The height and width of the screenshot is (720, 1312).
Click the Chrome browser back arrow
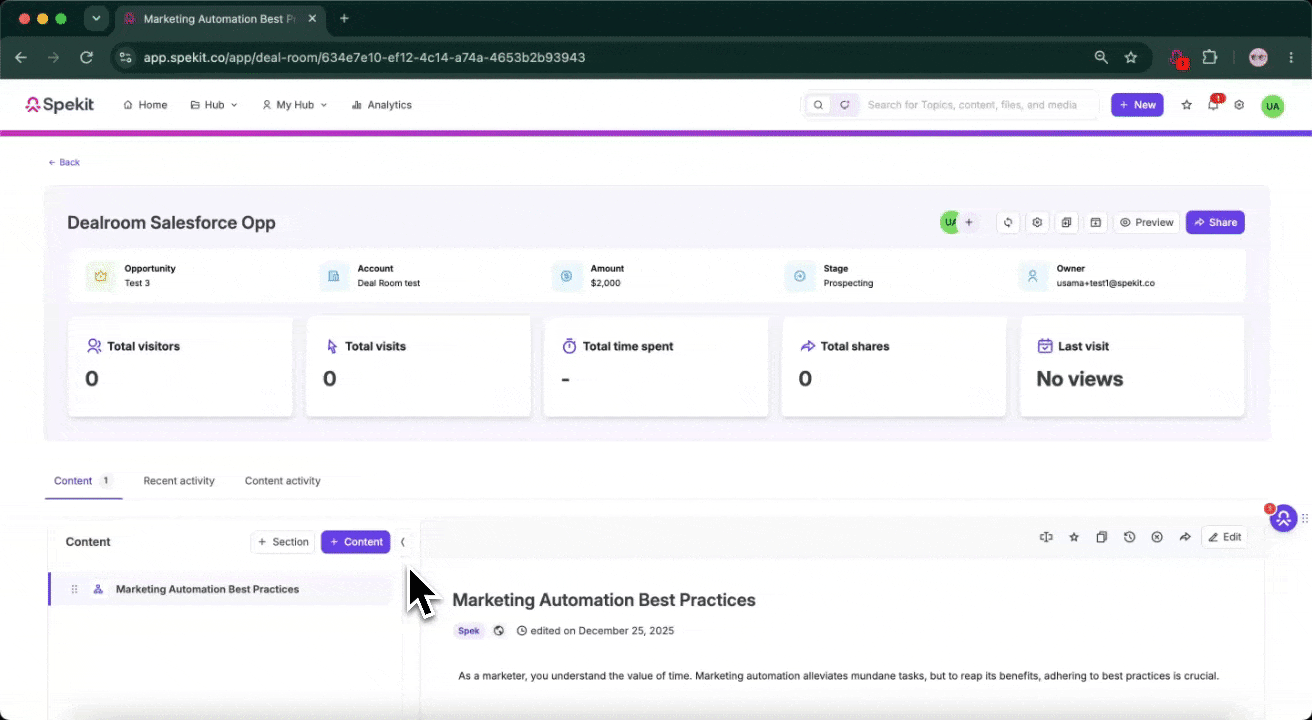21,57
